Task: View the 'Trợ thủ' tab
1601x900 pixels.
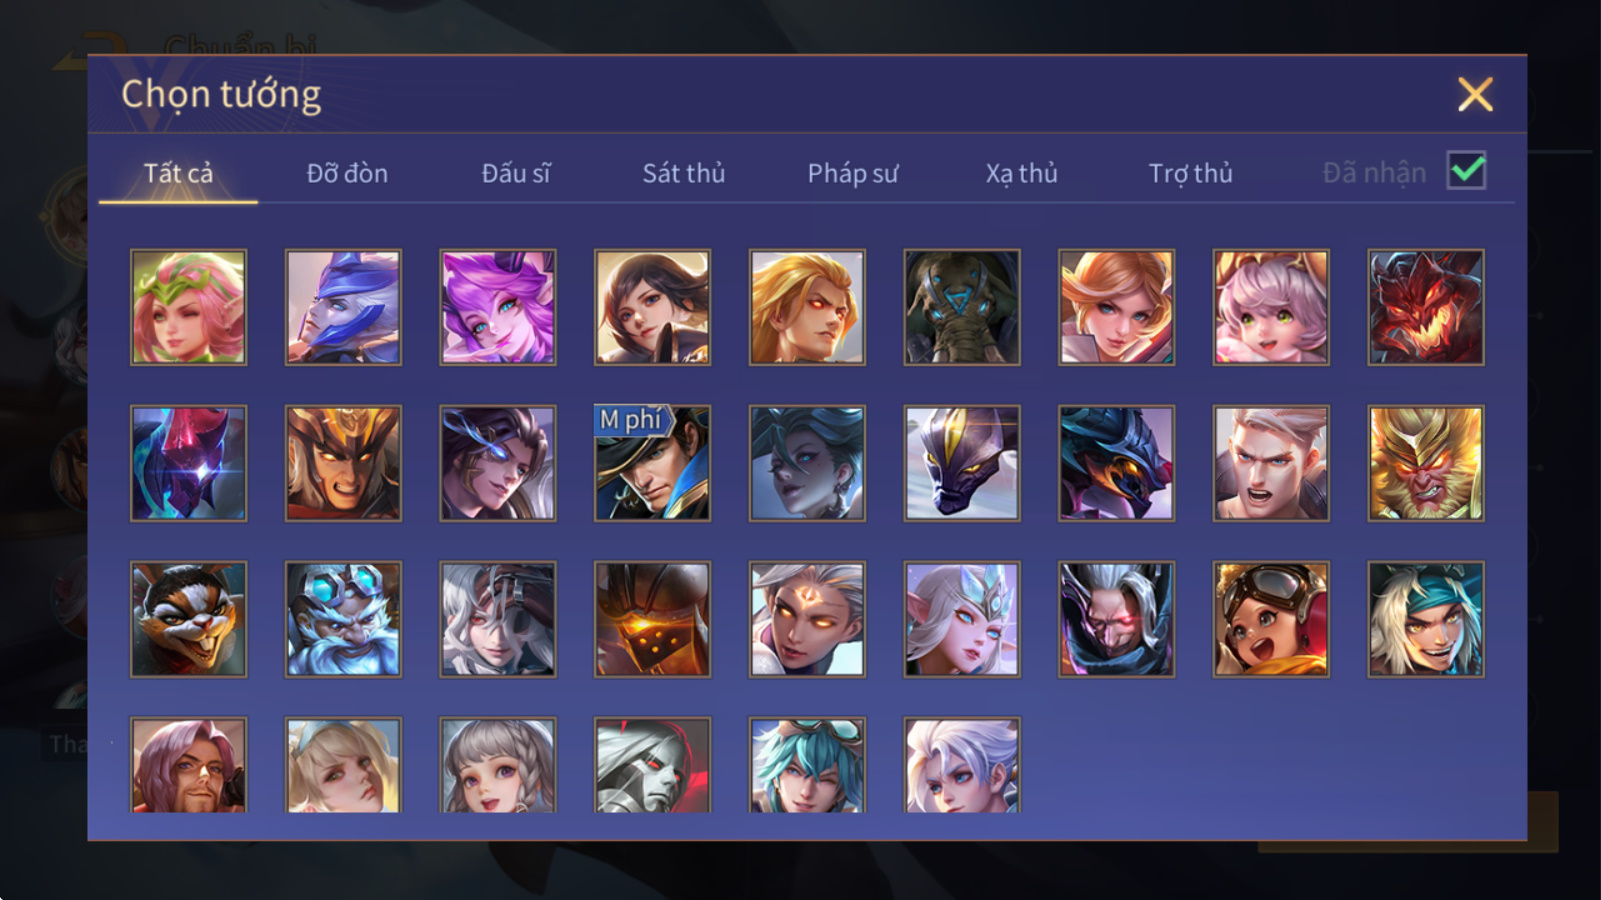Action: (x=1190, y=173)
